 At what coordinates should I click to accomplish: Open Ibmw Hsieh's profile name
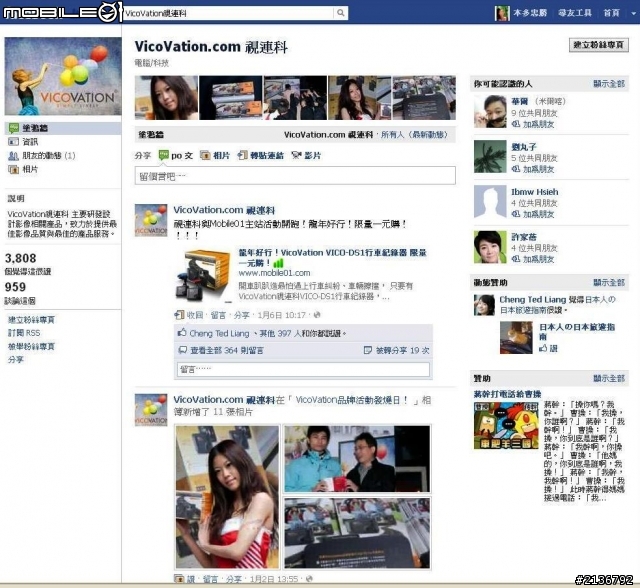(535, 192)
